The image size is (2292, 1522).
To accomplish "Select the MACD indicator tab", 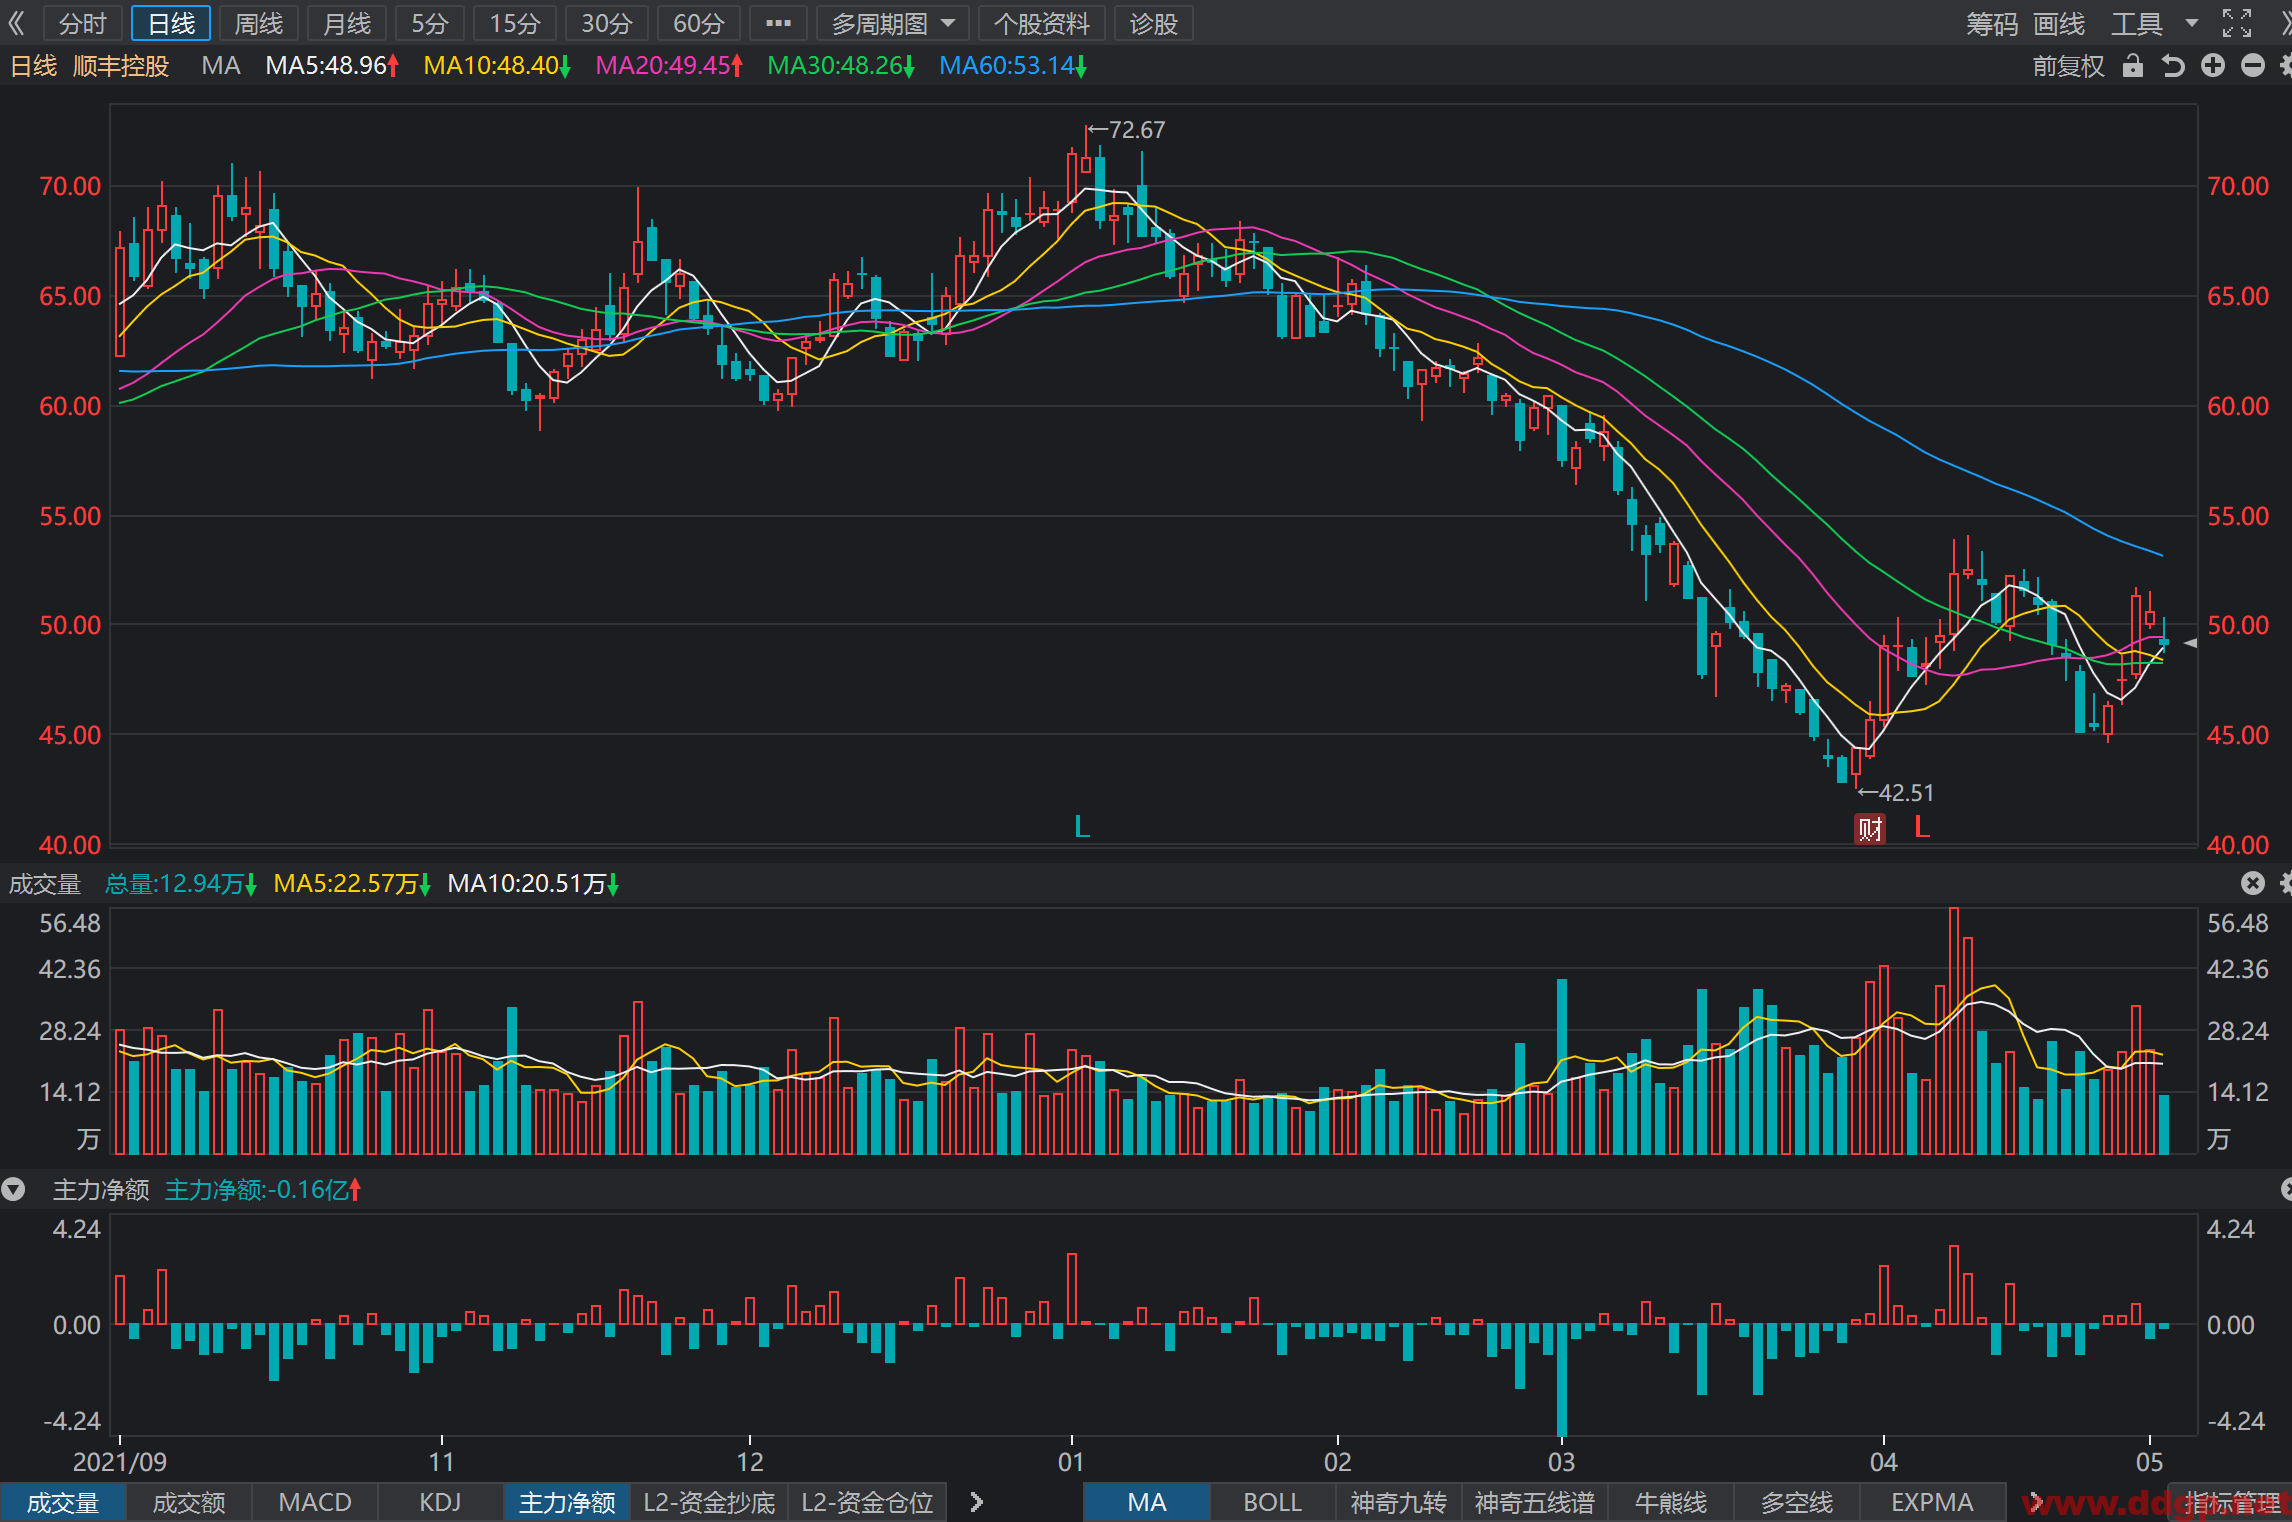I will point(315,1502).
